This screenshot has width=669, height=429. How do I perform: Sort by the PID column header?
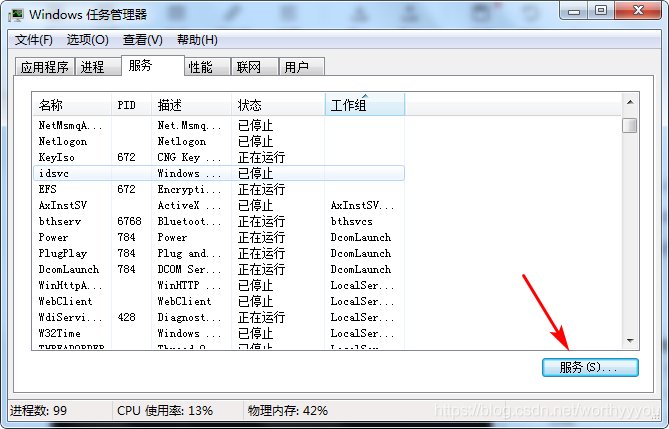(x=131, y=105)
